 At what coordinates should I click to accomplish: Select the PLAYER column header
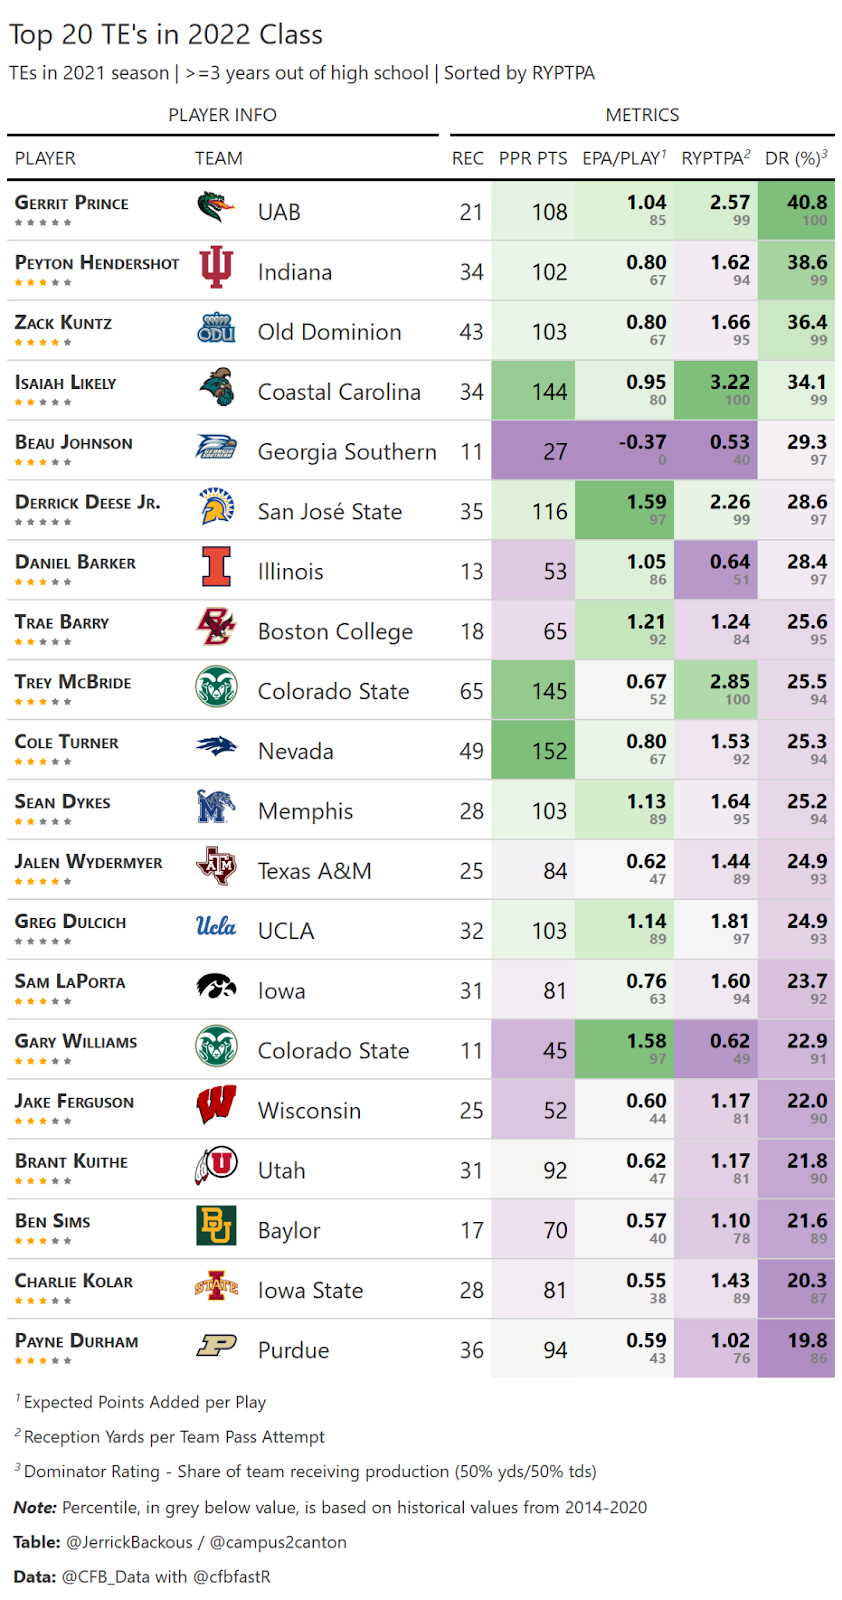tap(45, 158)
